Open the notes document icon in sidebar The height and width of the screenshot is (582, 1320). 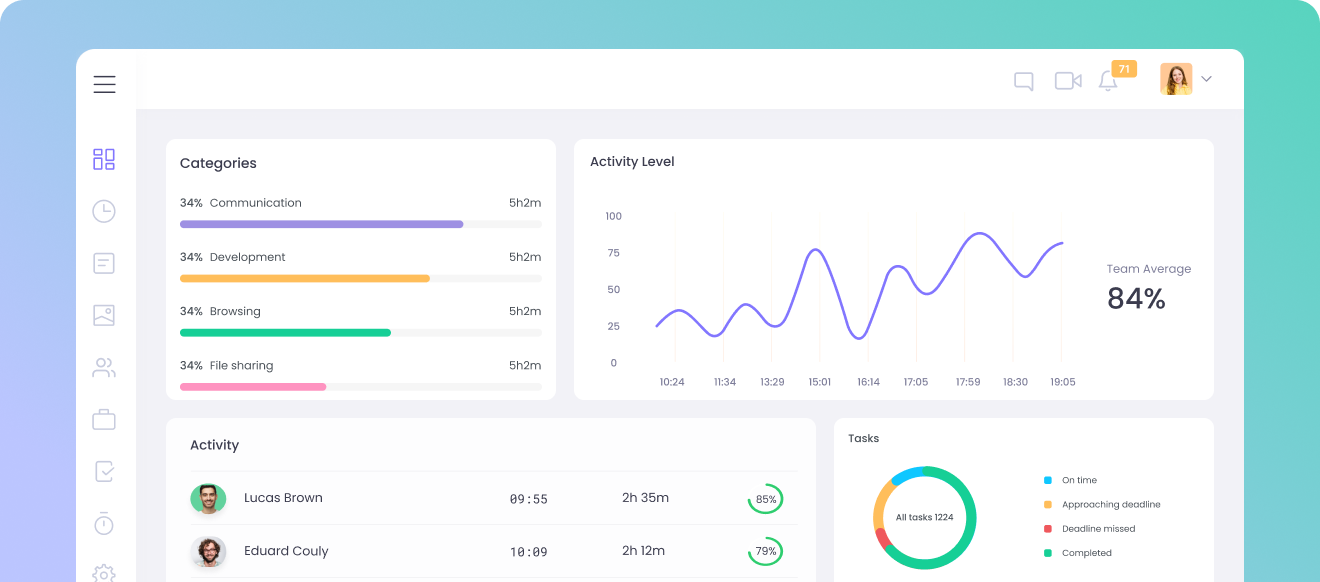[104, 263]
